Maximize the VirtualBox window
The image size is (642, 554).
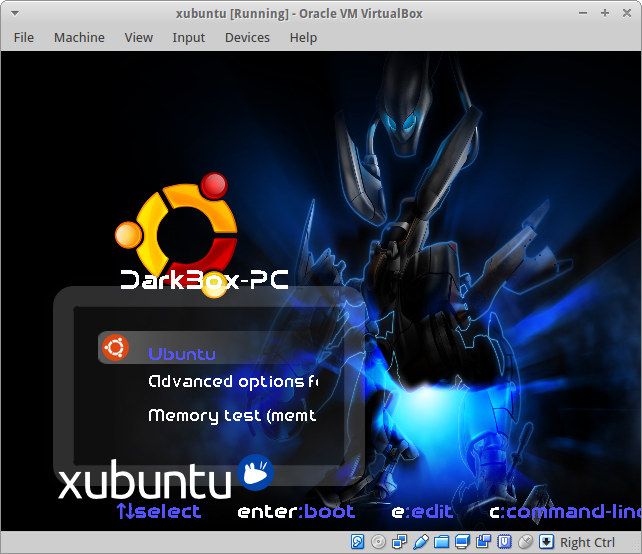coord(605,13)
